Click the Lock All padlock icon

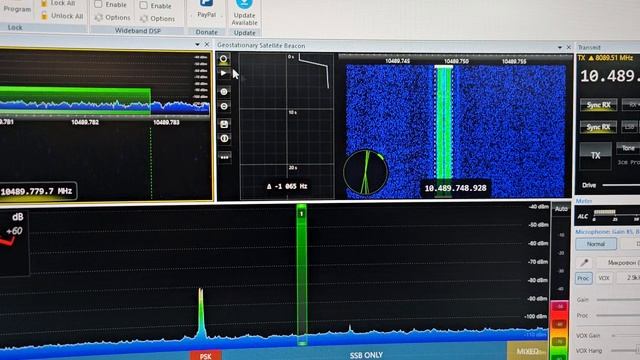tap(44, 3)
